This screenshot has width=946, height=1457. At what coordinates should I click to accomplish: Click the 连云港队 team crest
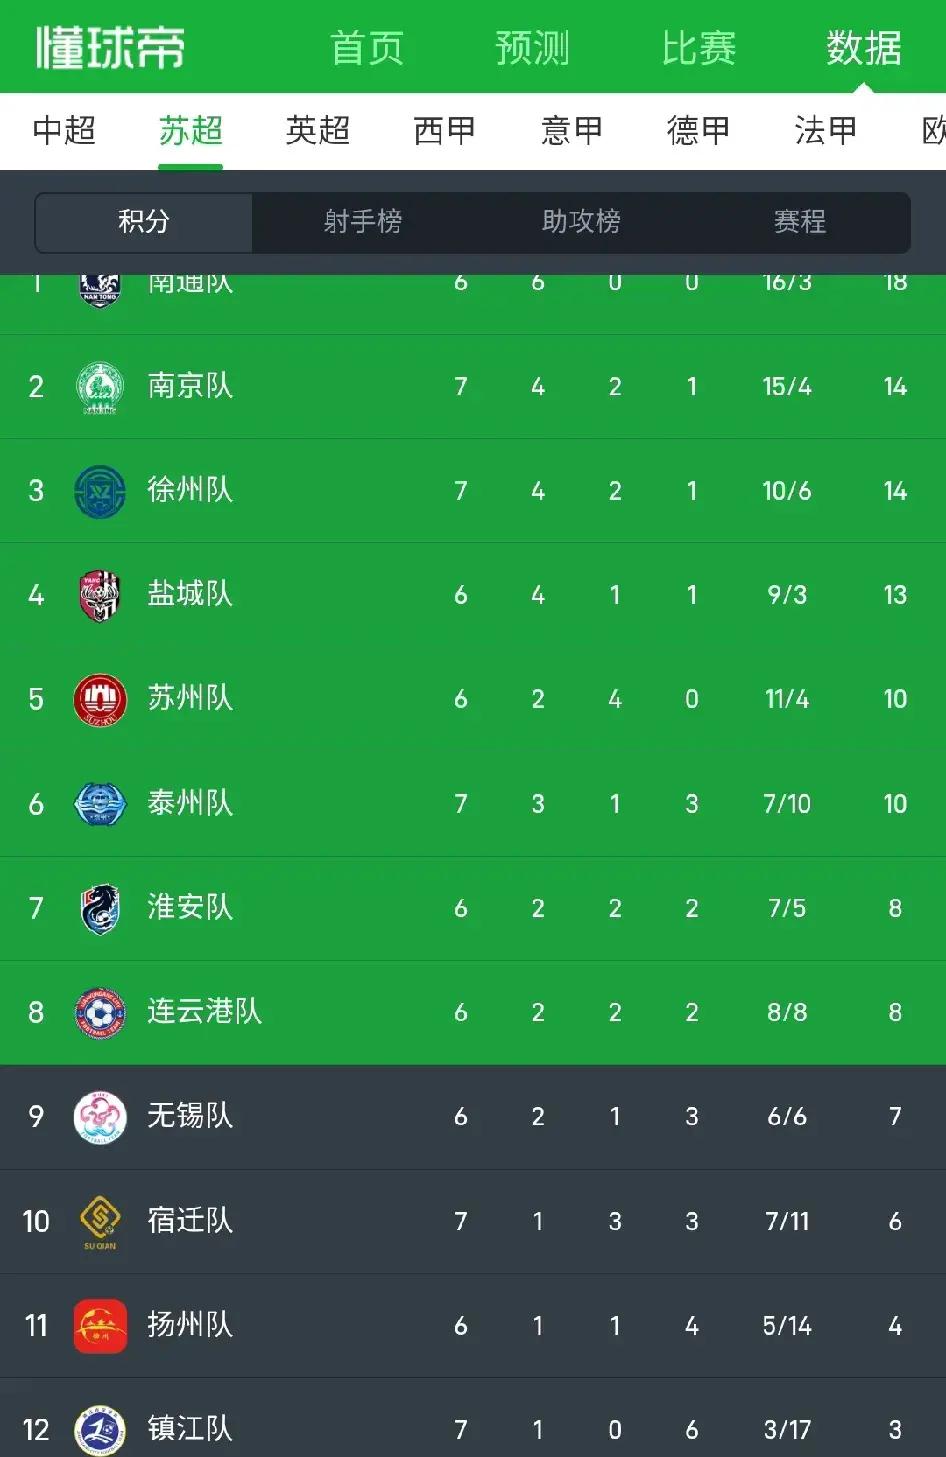[97, 1012]
